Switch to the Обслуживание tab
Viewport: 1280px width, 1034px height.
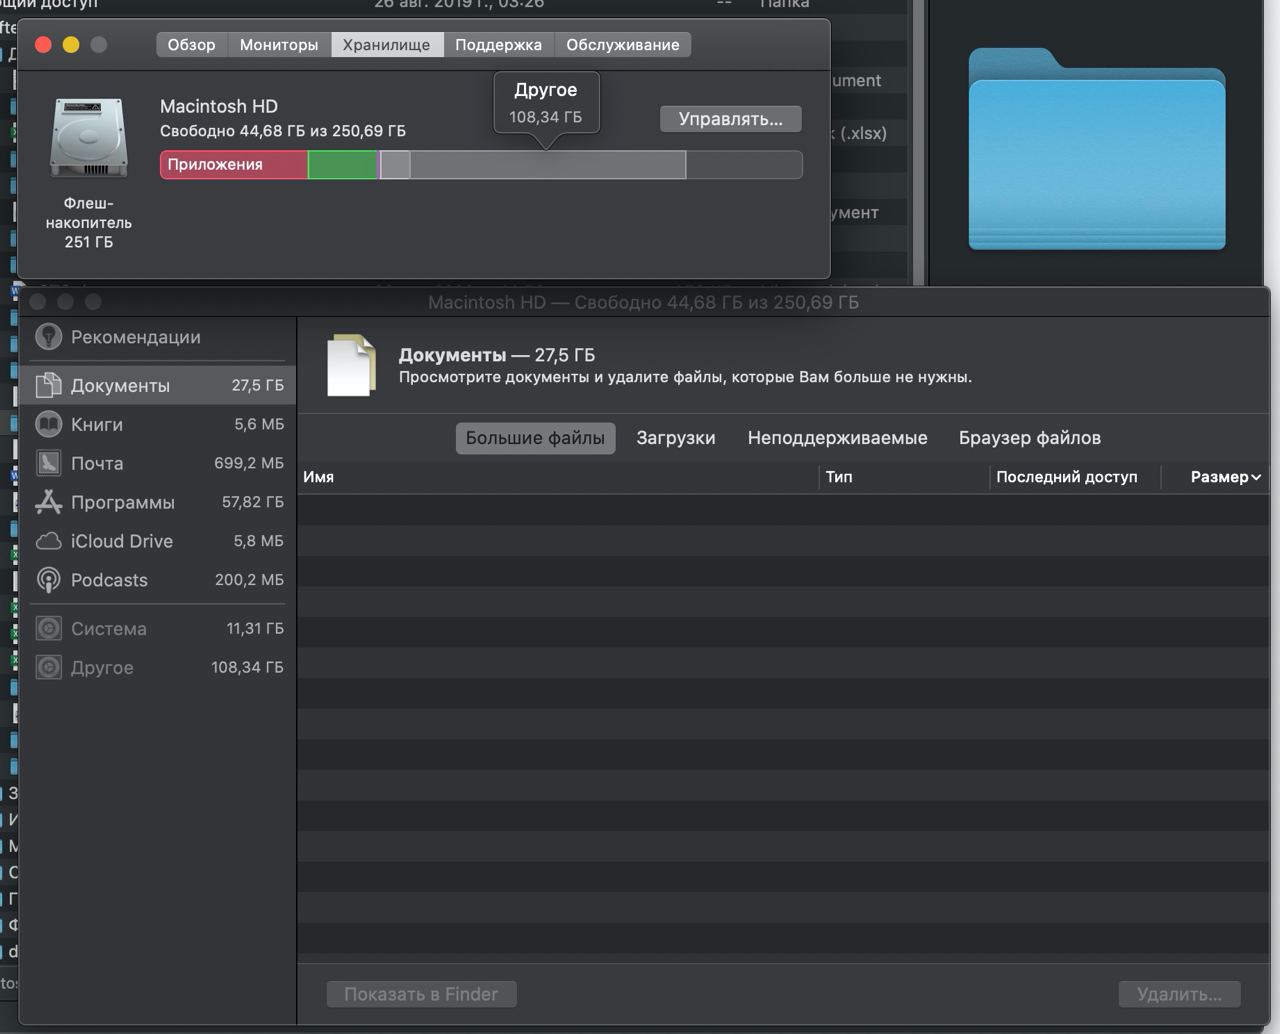[623, 44]
